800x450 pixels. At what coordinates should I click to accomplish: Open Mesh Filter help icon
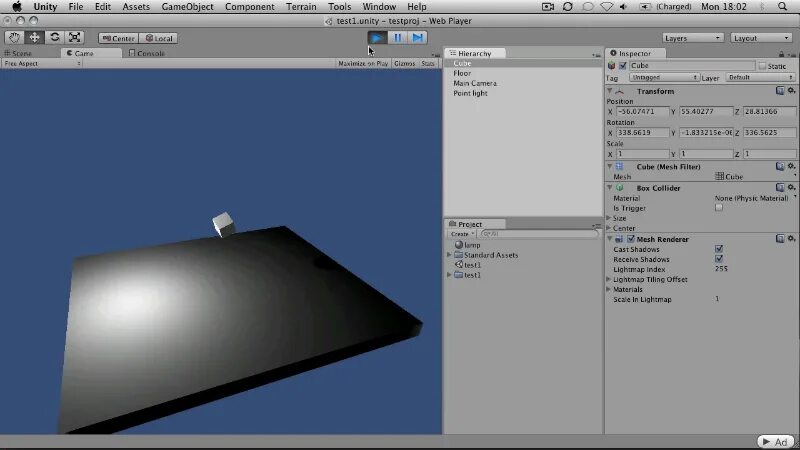tap(780, 166)
